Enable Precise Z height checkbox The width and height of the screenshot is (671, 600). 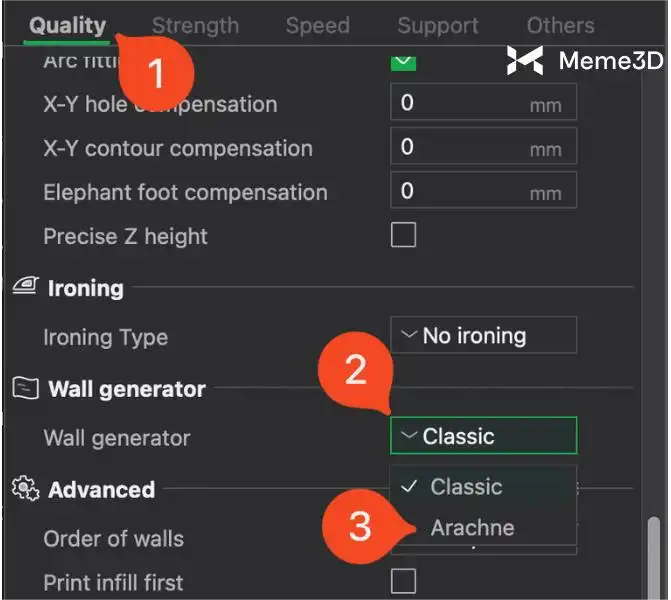[403, 236]
